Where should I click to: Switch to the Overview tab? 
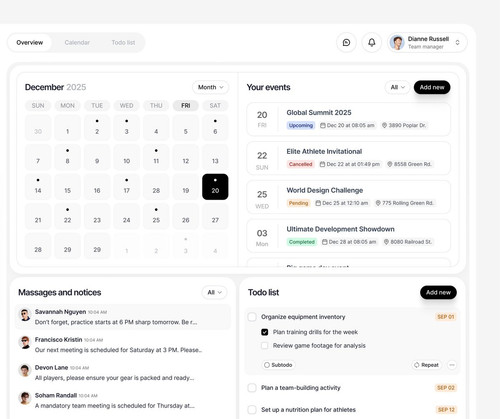30,43
